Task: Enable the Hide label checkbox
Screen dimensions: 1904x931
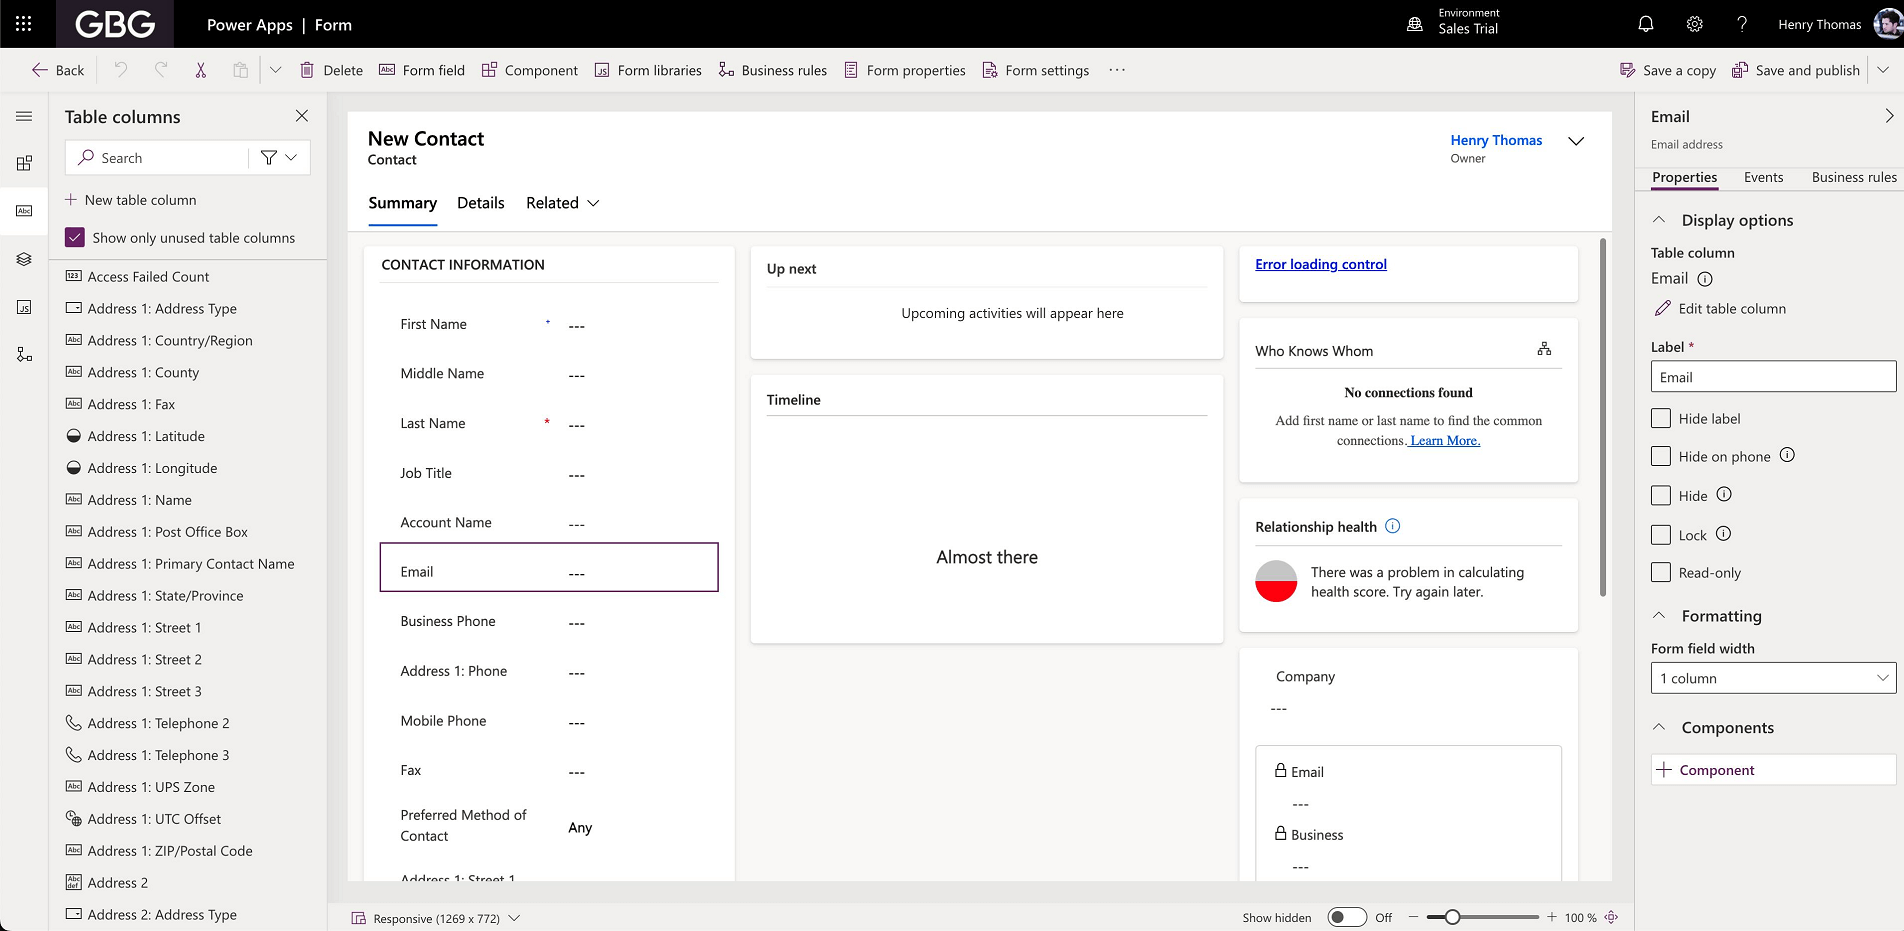Action: point(1661,418)
